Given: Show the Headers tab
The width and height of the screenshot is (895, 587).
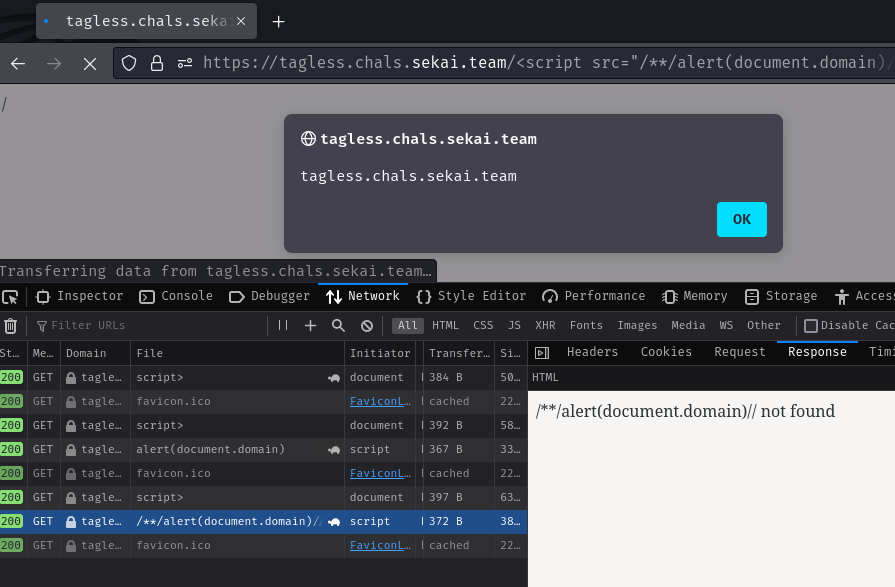Looking at the screenshot, I should pyautogui.click(x=592, y=352).
